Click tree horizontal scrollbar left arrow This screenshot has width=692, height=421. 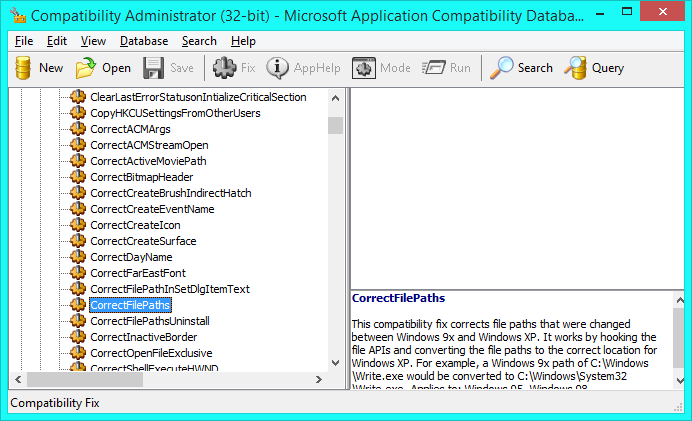coord(18,379)
